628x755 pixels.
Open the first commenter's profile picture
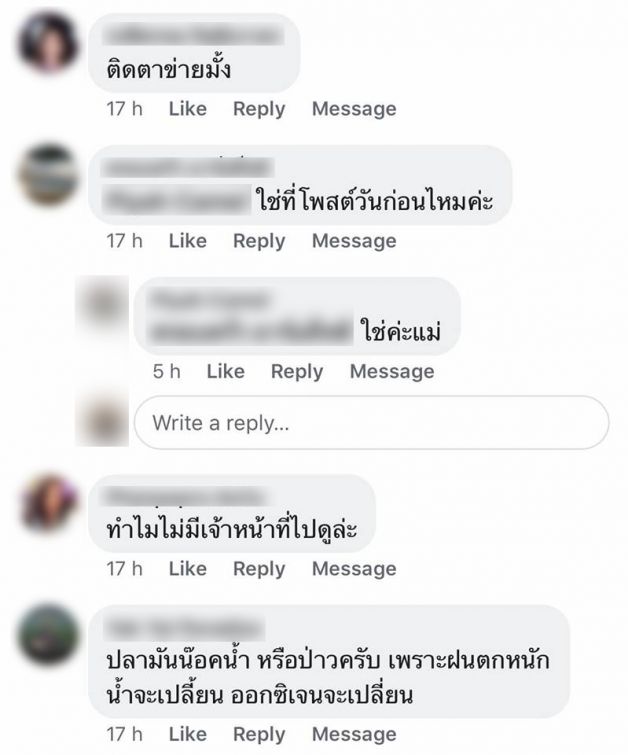coord(48,44)
